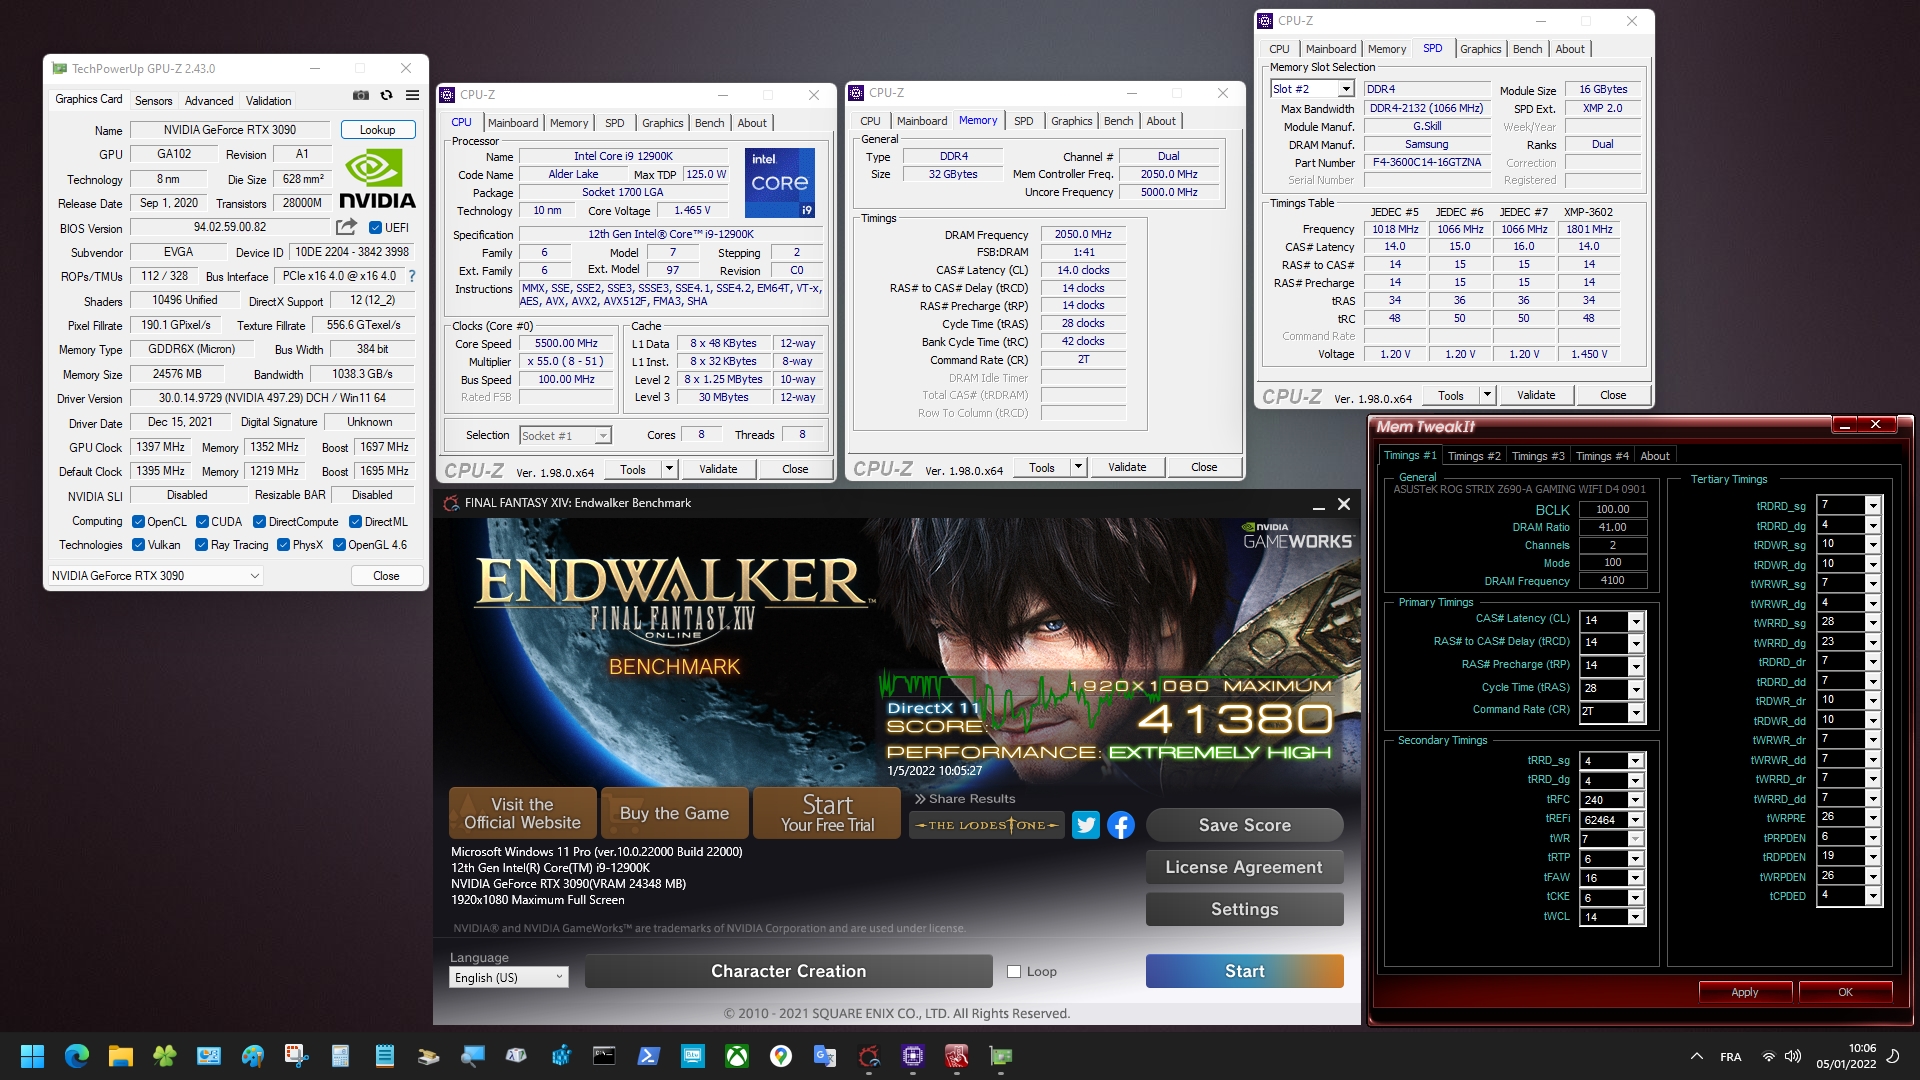Open the Xbox app in the taskbar
Viewport: 1920px width, 1080px height.
coord(737,1056)
